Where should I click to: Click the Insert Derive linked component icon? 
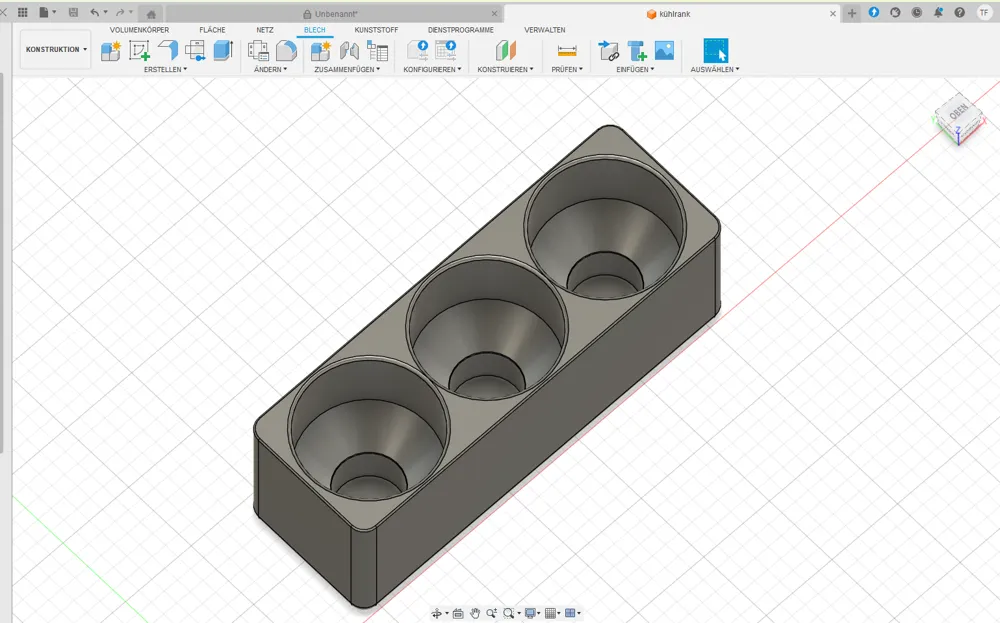608,50
